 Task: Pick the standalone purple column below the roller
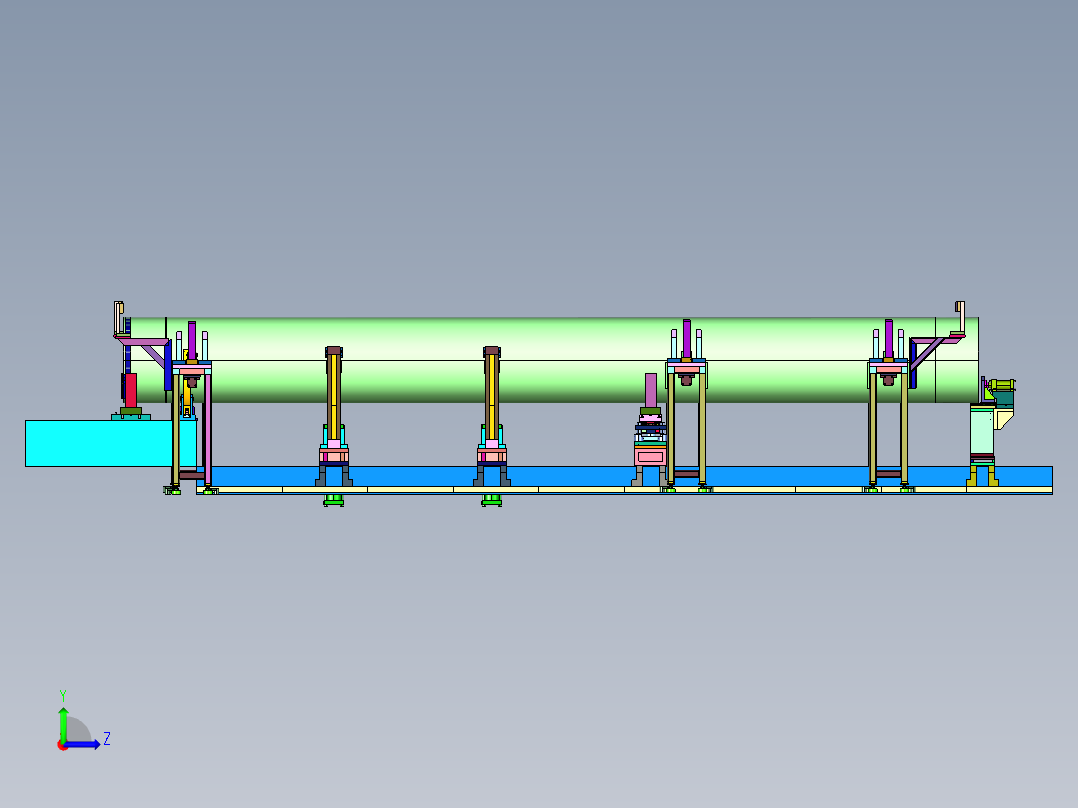click(650, 390)
